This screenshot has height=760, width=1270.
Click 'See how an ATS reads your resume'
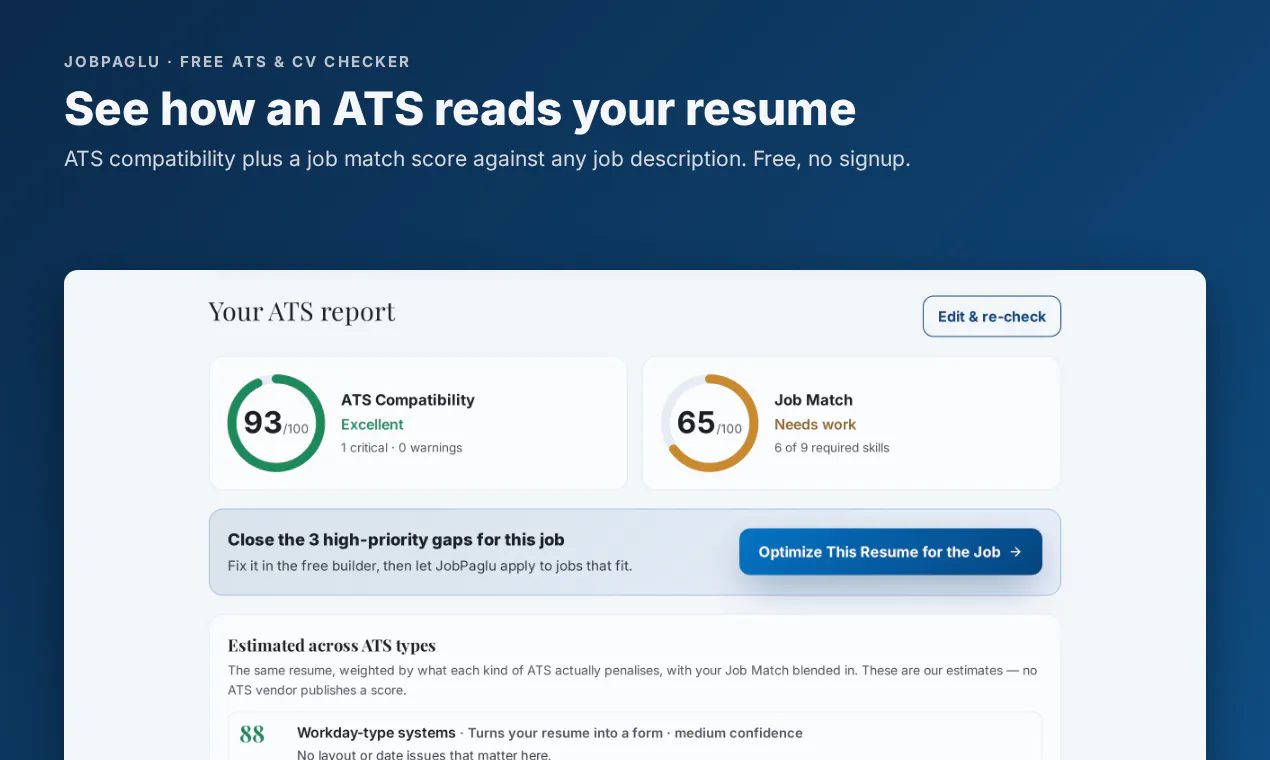point(460,109)
